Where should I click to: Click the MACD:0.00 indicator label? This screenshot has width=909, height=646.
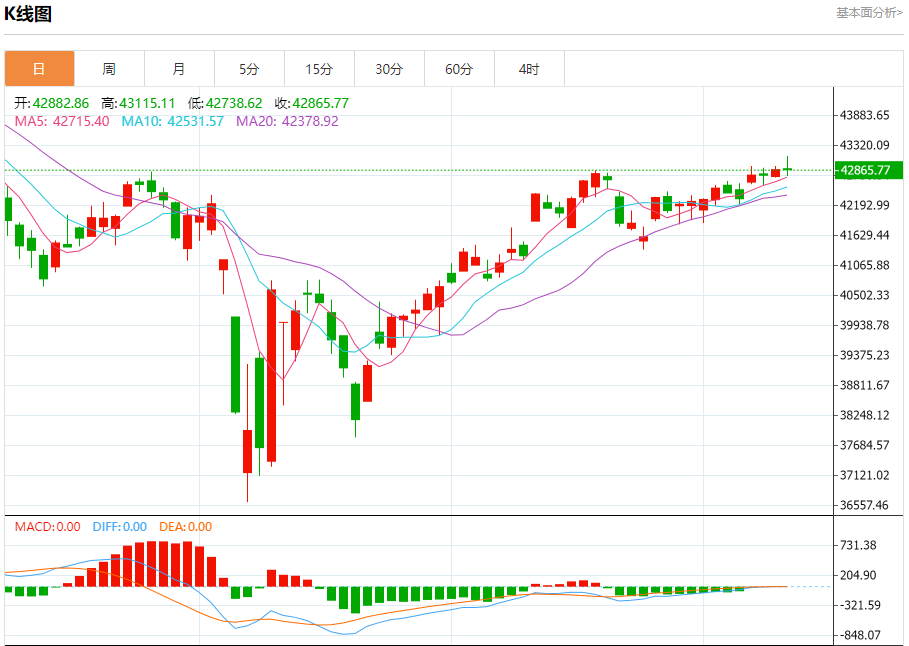click(x=48, y=527)
